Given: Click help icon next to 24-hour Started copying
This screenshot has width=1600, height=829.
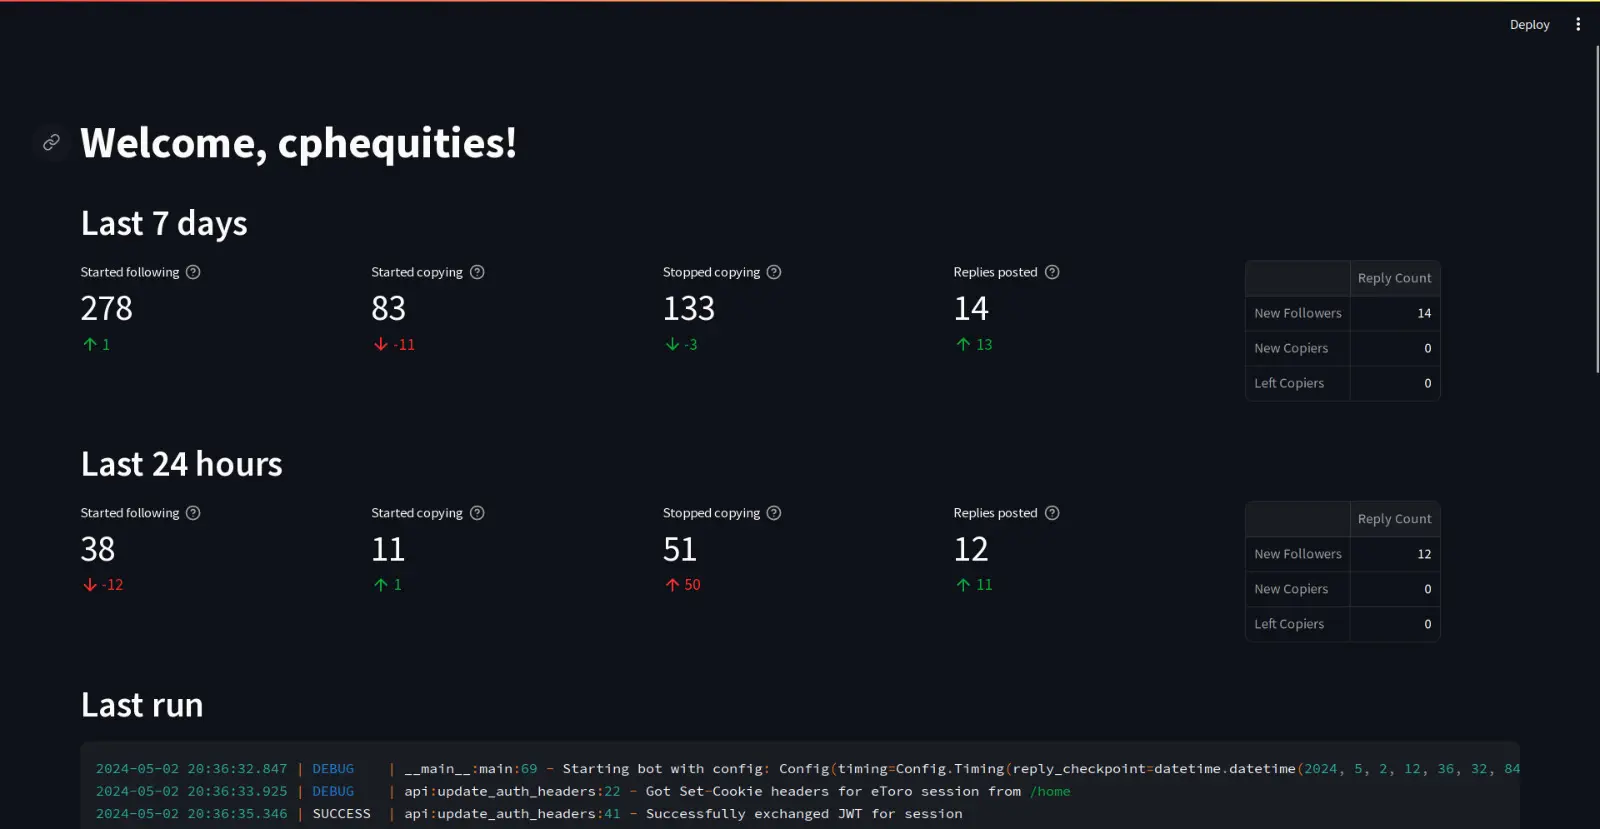Looking at the screenshot, I should tap(477, 513).
